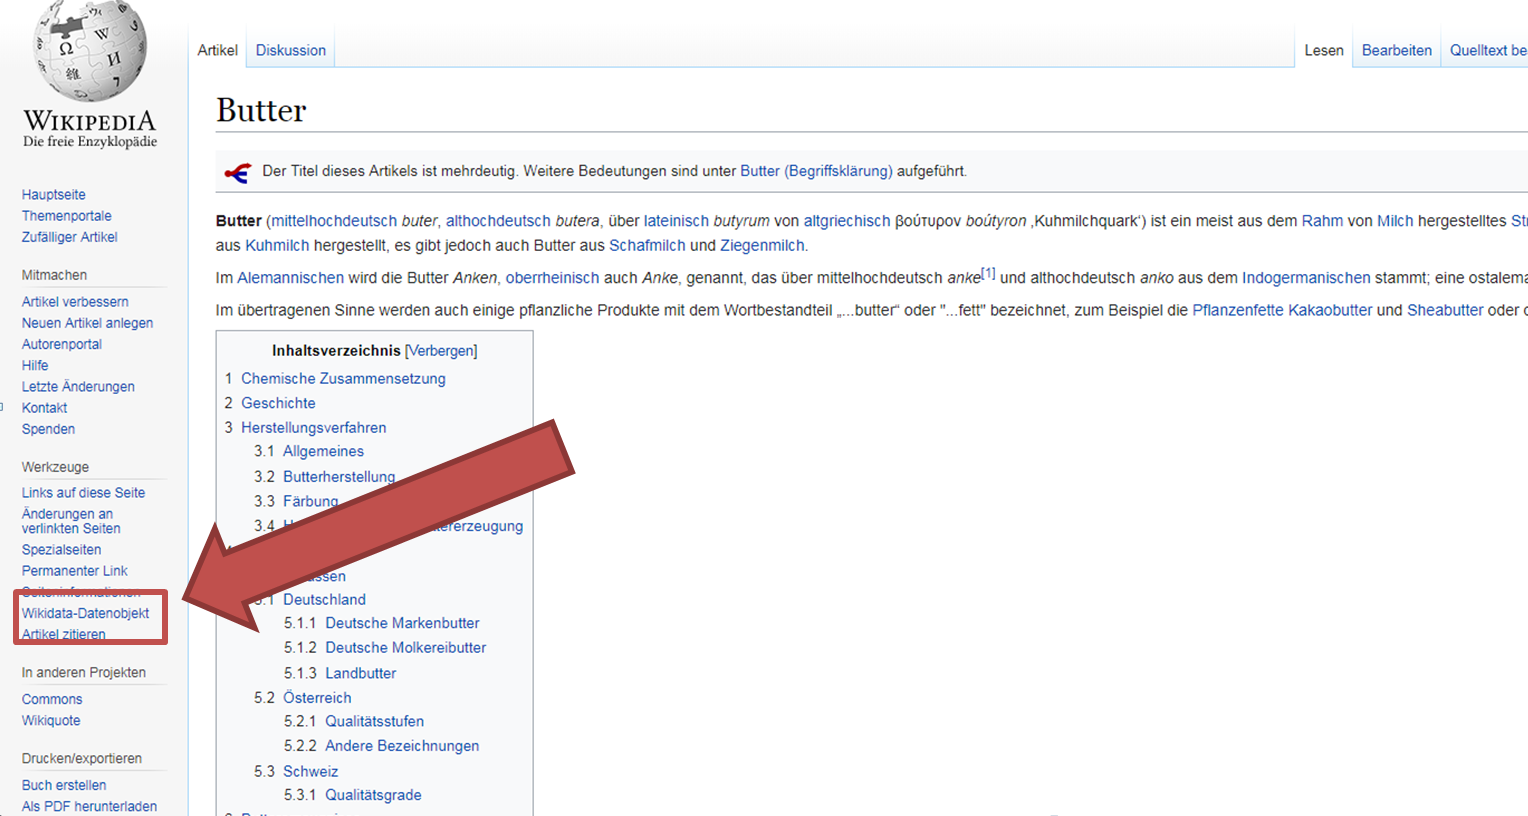Click the Hauptseite sidebar link
This screenshot has height=816, width=1528.
tap(54, 195)
